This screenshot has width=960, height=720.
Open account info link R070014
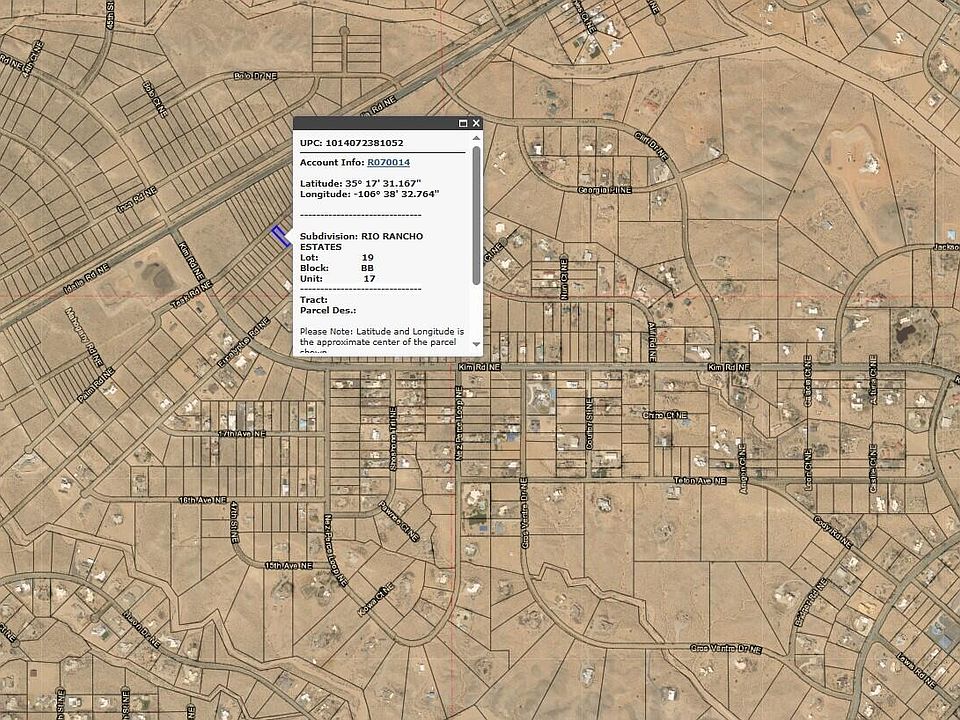point(388,162)
